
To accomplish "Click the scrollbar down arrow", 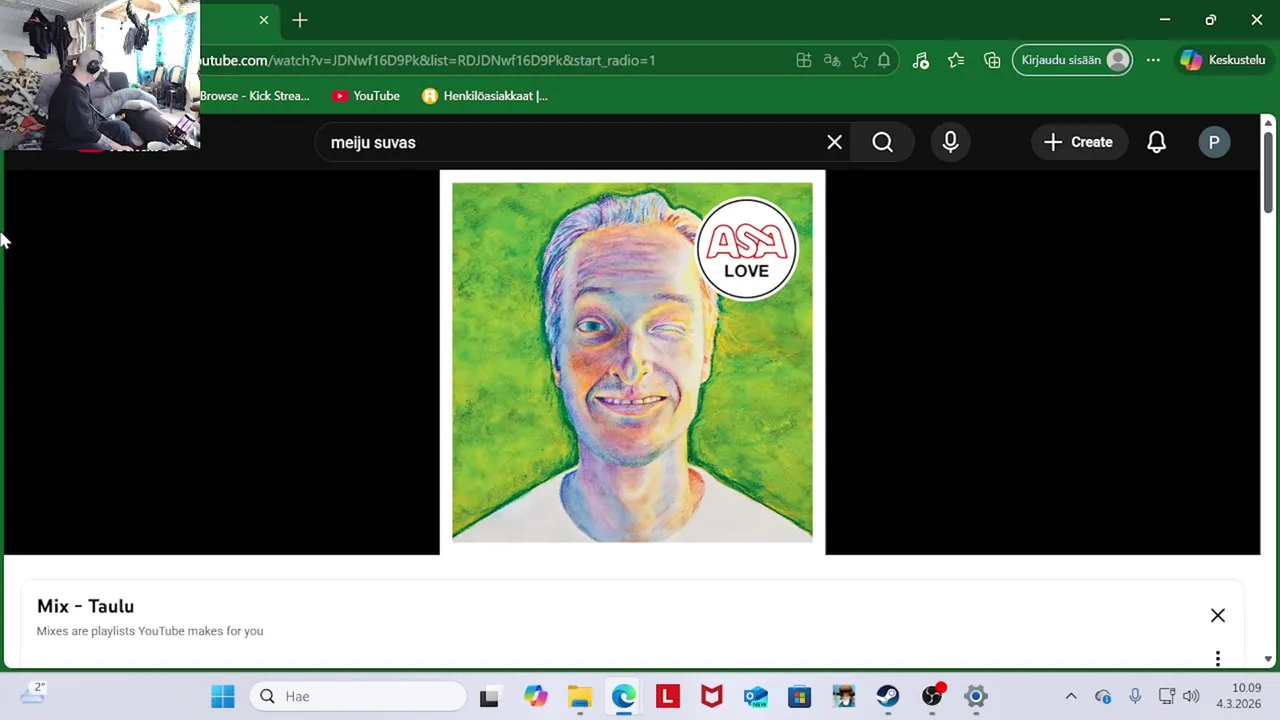I will click(x=1268, y=659).
